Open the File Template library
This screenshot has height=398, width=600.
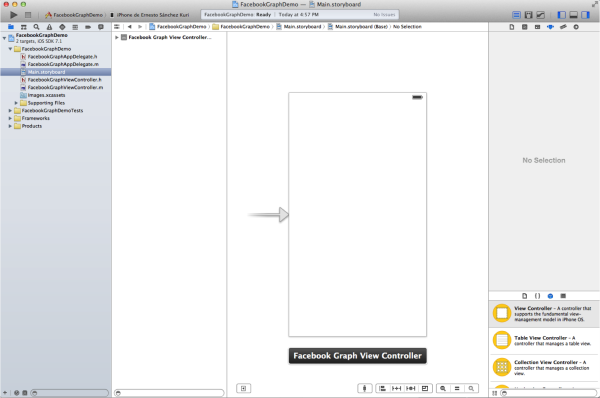(x=525, y=296)
